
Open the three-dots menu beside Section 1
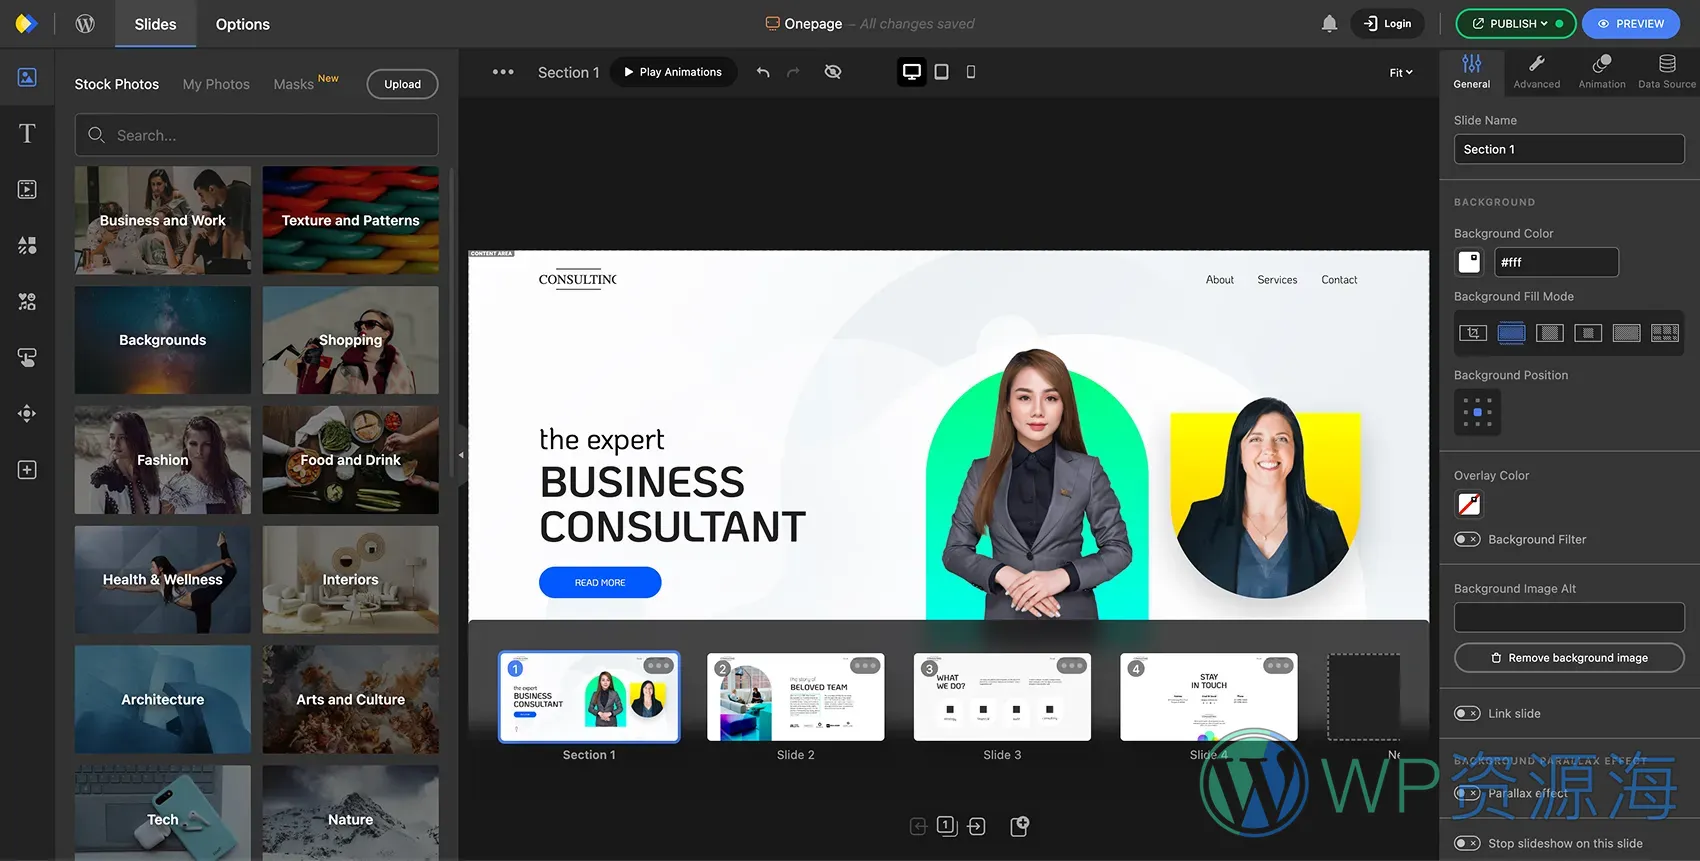[x=503, y=72]
